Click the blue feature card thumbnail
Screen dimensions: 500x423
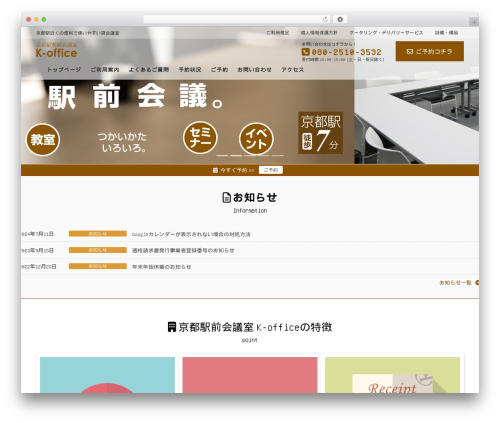pyautogui.click(x=107, y=375)
